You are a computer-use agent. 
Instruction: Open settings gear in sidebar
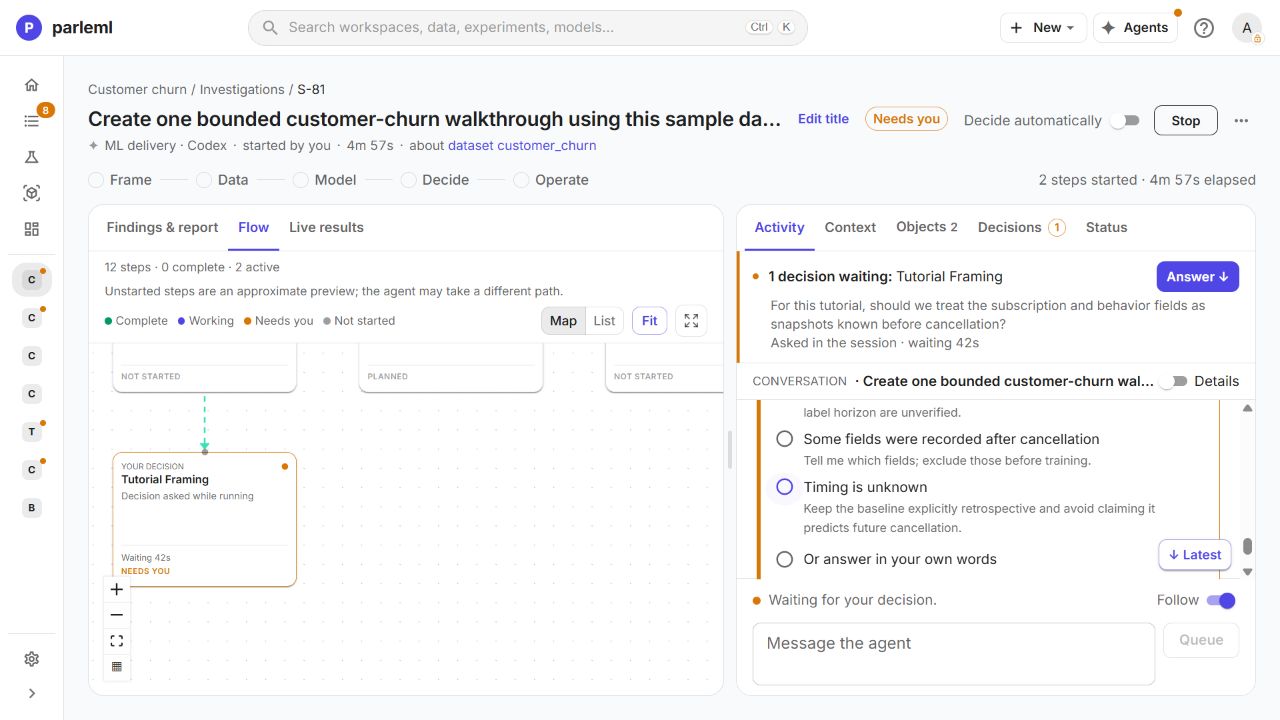pyautogui.click(x=32, y=659)
